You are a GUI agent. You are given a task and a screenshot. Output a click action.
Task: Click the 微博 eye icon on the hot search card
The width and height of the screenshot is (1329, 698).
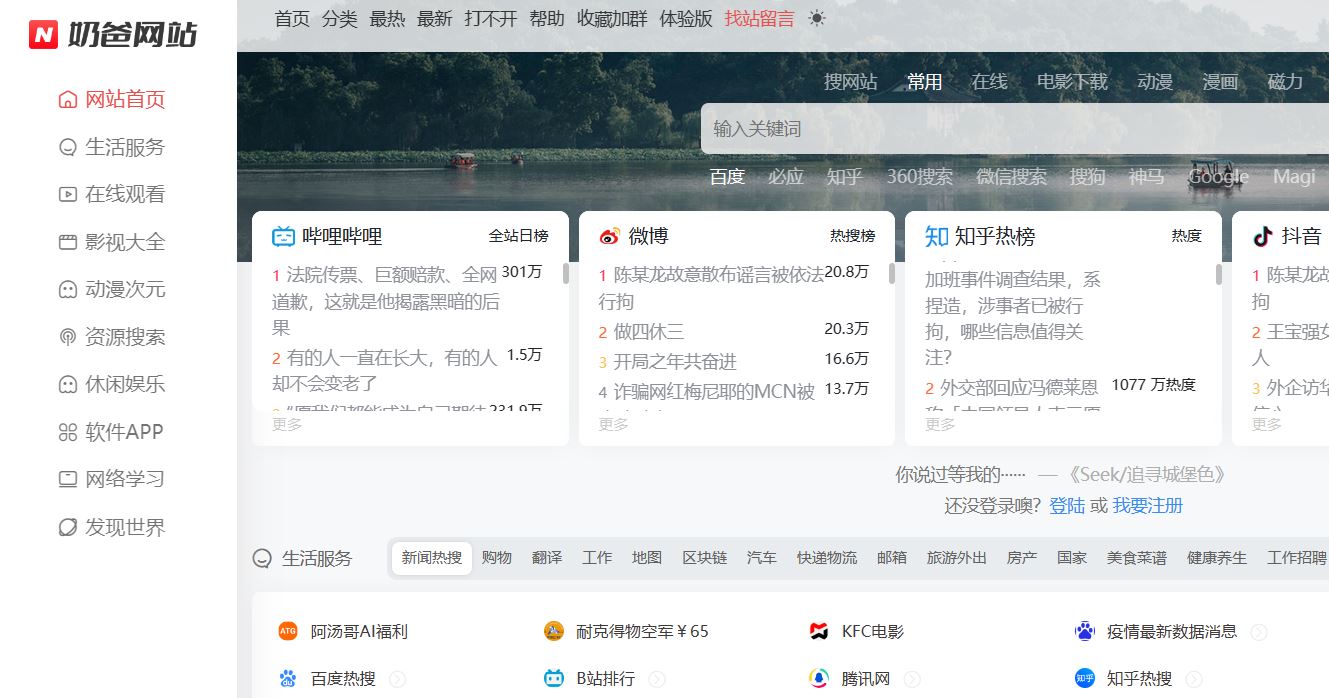pyautogui.click(x=609, y=235)
